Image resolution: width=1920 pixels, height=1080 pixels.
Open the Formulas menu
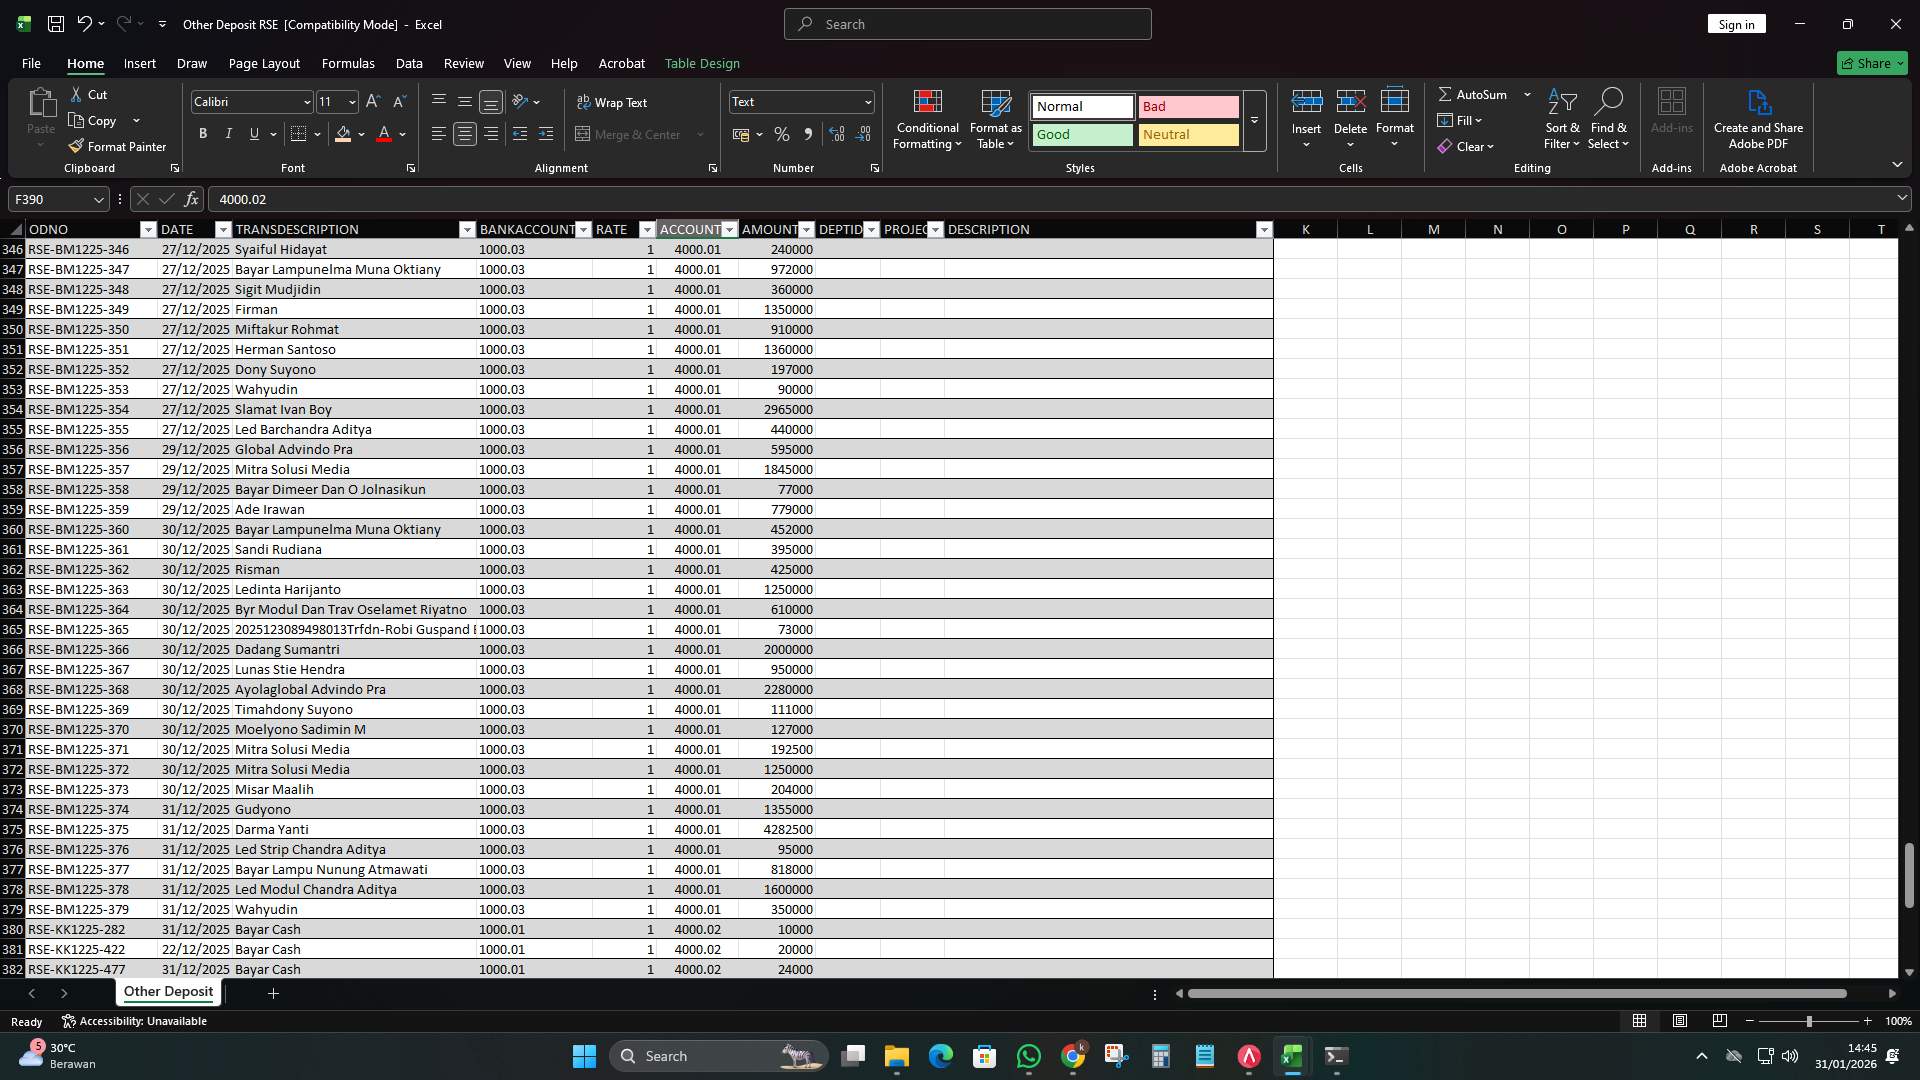(x=348, y=63)
